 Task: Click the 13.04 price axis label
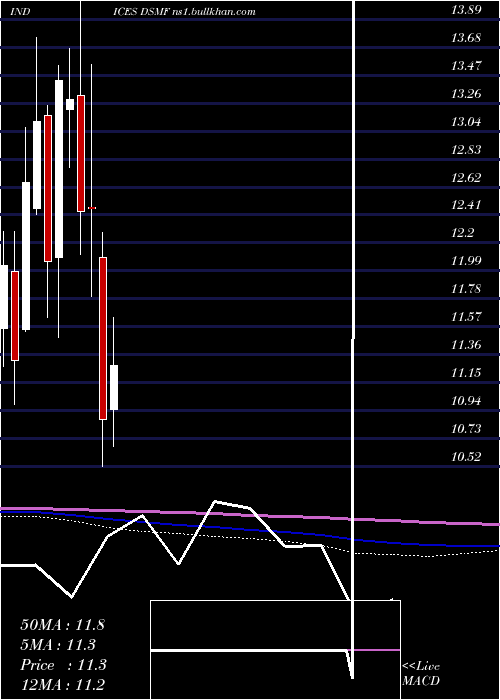[x=466, y=122]
